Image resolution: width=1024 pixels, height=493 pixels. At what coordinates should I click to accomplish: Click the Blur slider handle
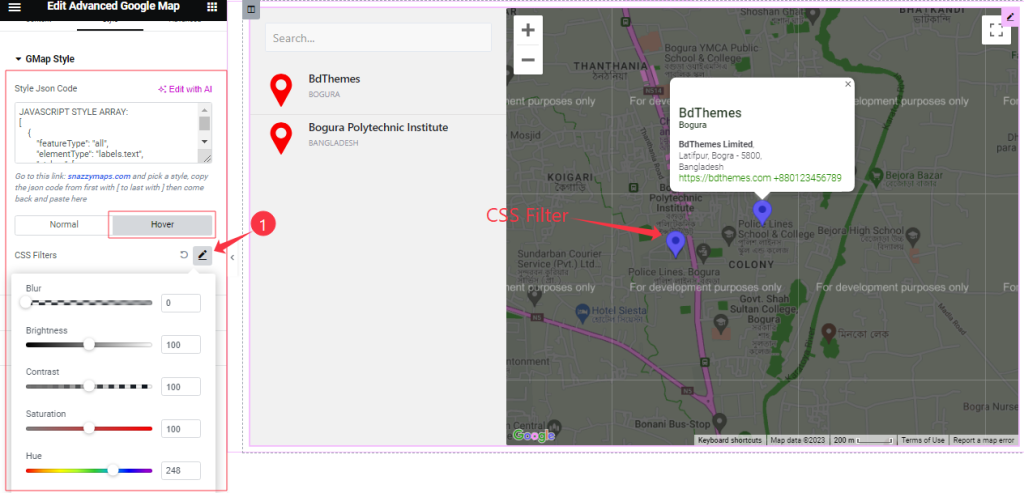(x=25, y=302)
